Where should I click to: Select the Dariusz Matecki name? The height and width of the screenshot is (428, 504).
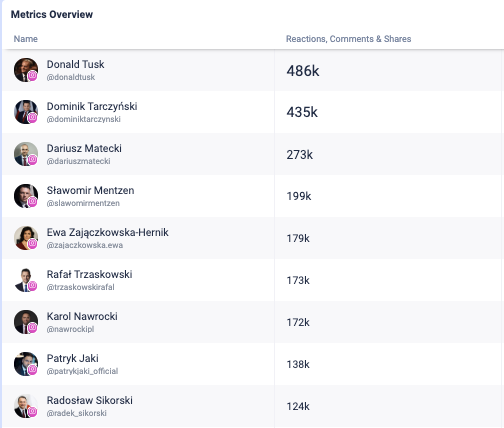pos(84,148)
